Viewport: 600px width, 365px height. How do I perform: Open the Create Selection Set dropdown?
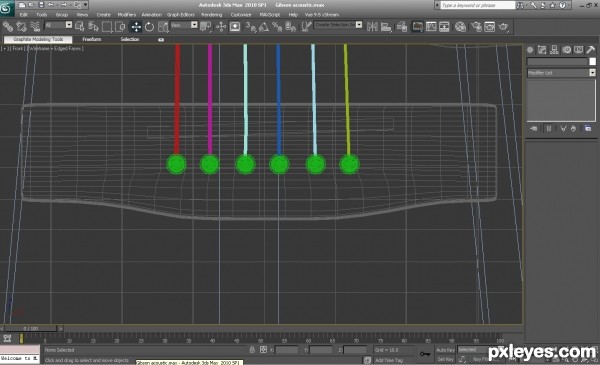[359, 25]
